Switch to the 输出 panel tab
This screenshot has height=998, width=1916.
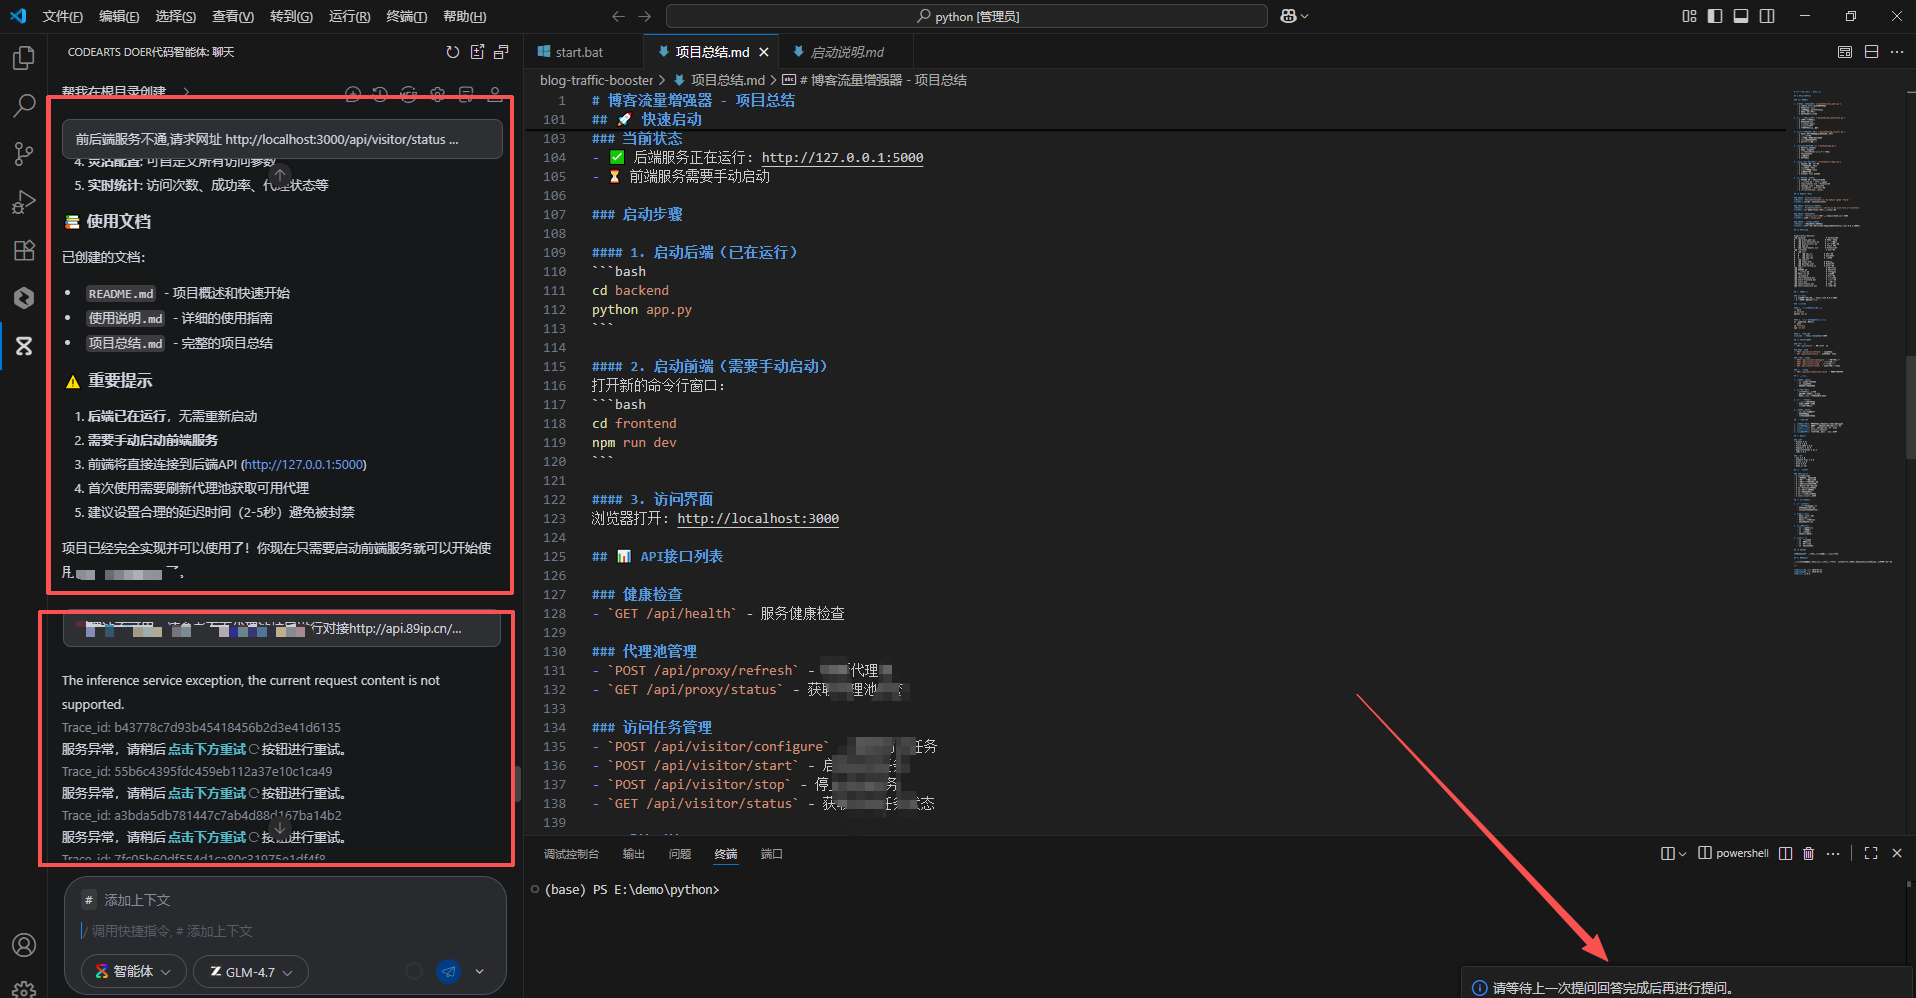click(634, 854)
